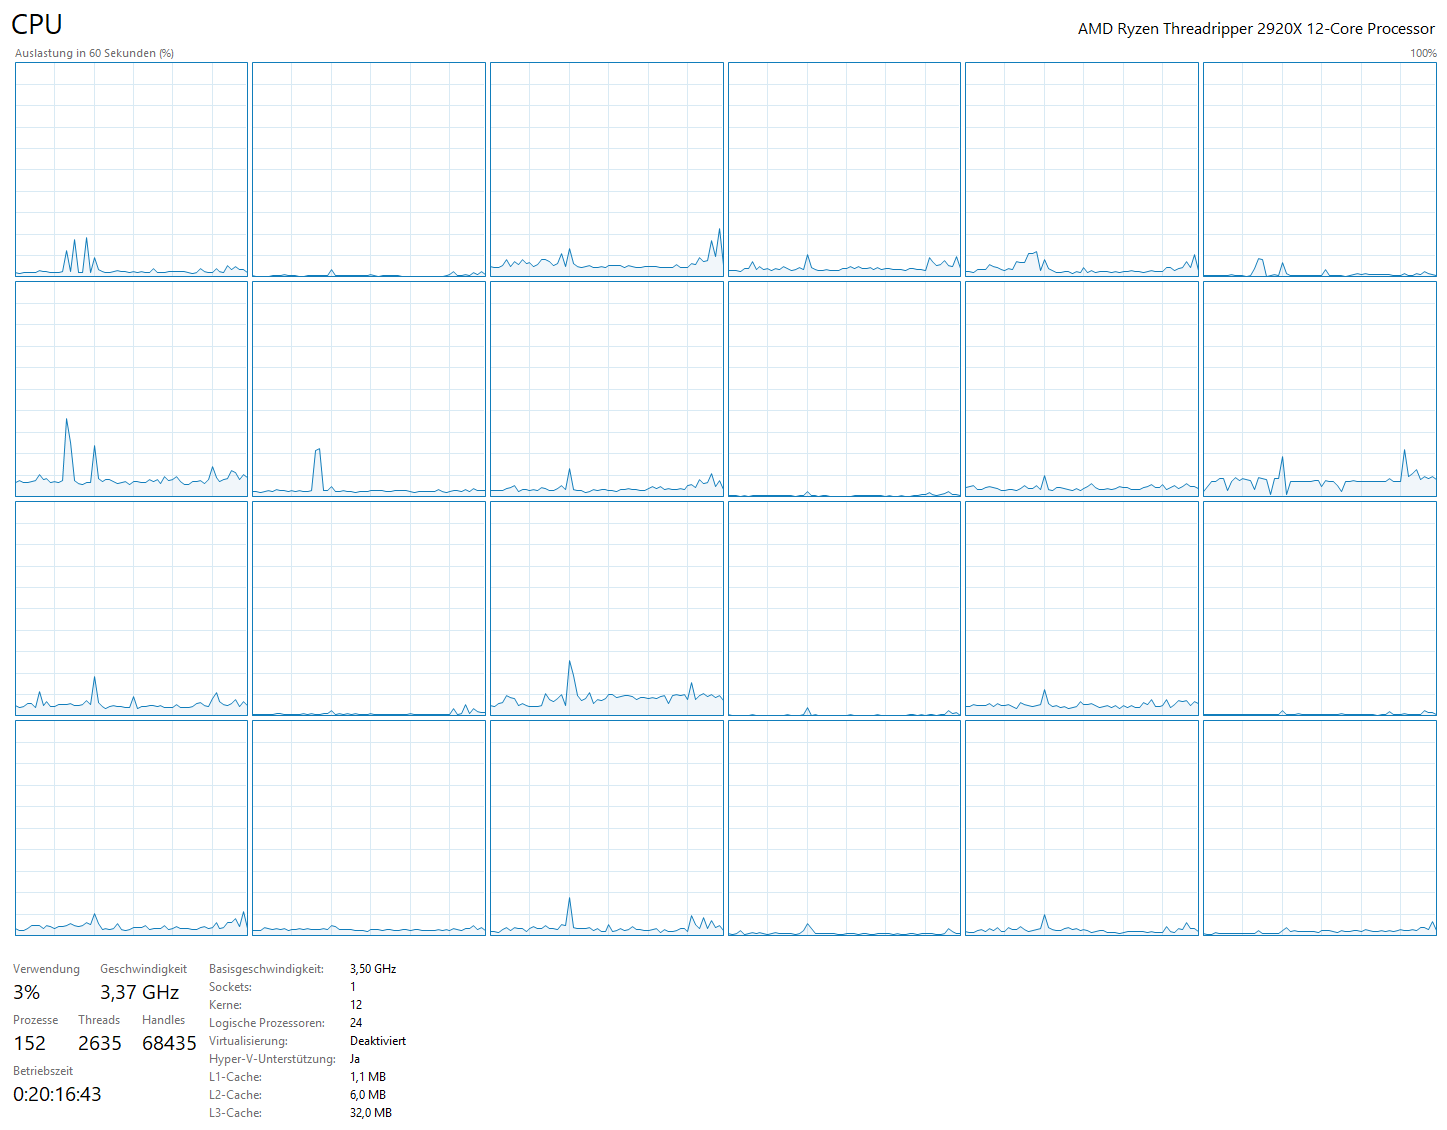This screenshot has width=1447, height=1130.
Task: Select the Logische Prozessoren value 24
Action: (x=356, y=1022)
